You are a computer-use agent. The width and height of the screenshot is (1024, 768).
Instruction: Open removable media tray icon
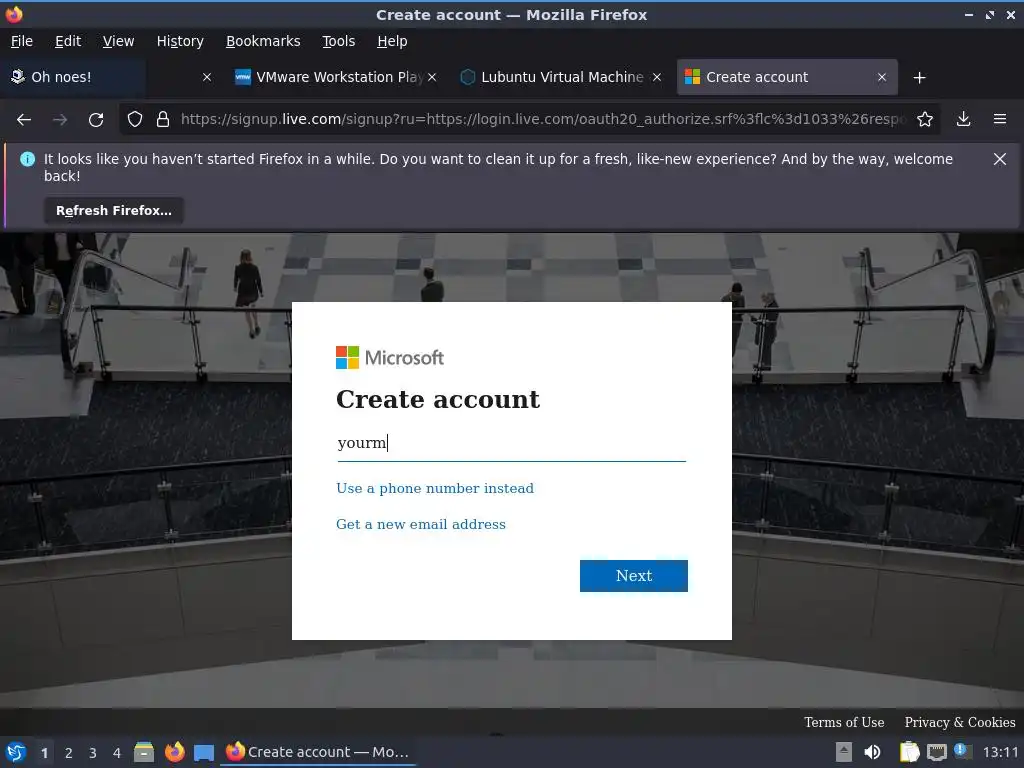[x=844, y=752]
